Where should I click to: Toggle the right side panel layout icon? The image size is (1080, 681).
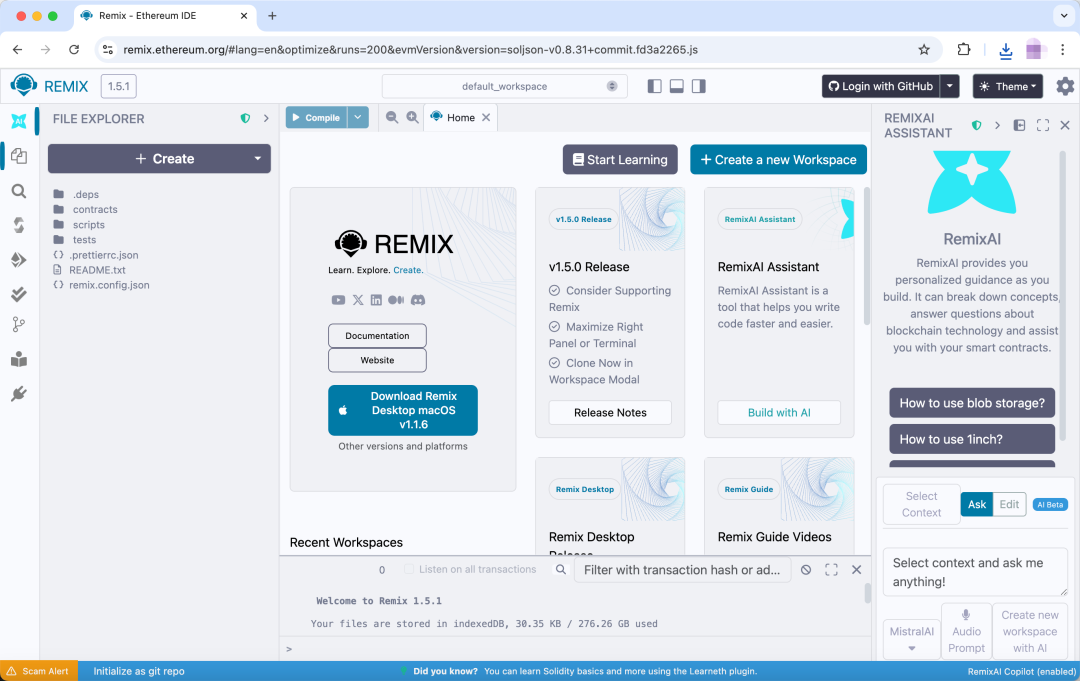pyautogui.click(x=698, y=86)
